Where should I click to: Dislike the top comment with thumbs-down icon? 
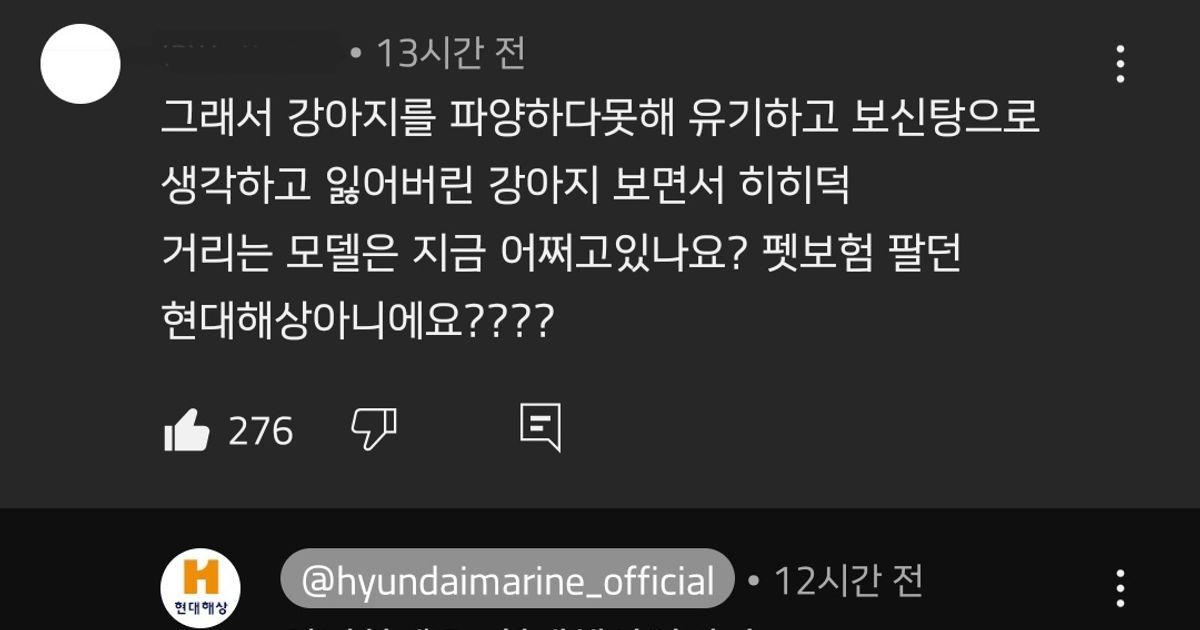[x=374, y=430]
